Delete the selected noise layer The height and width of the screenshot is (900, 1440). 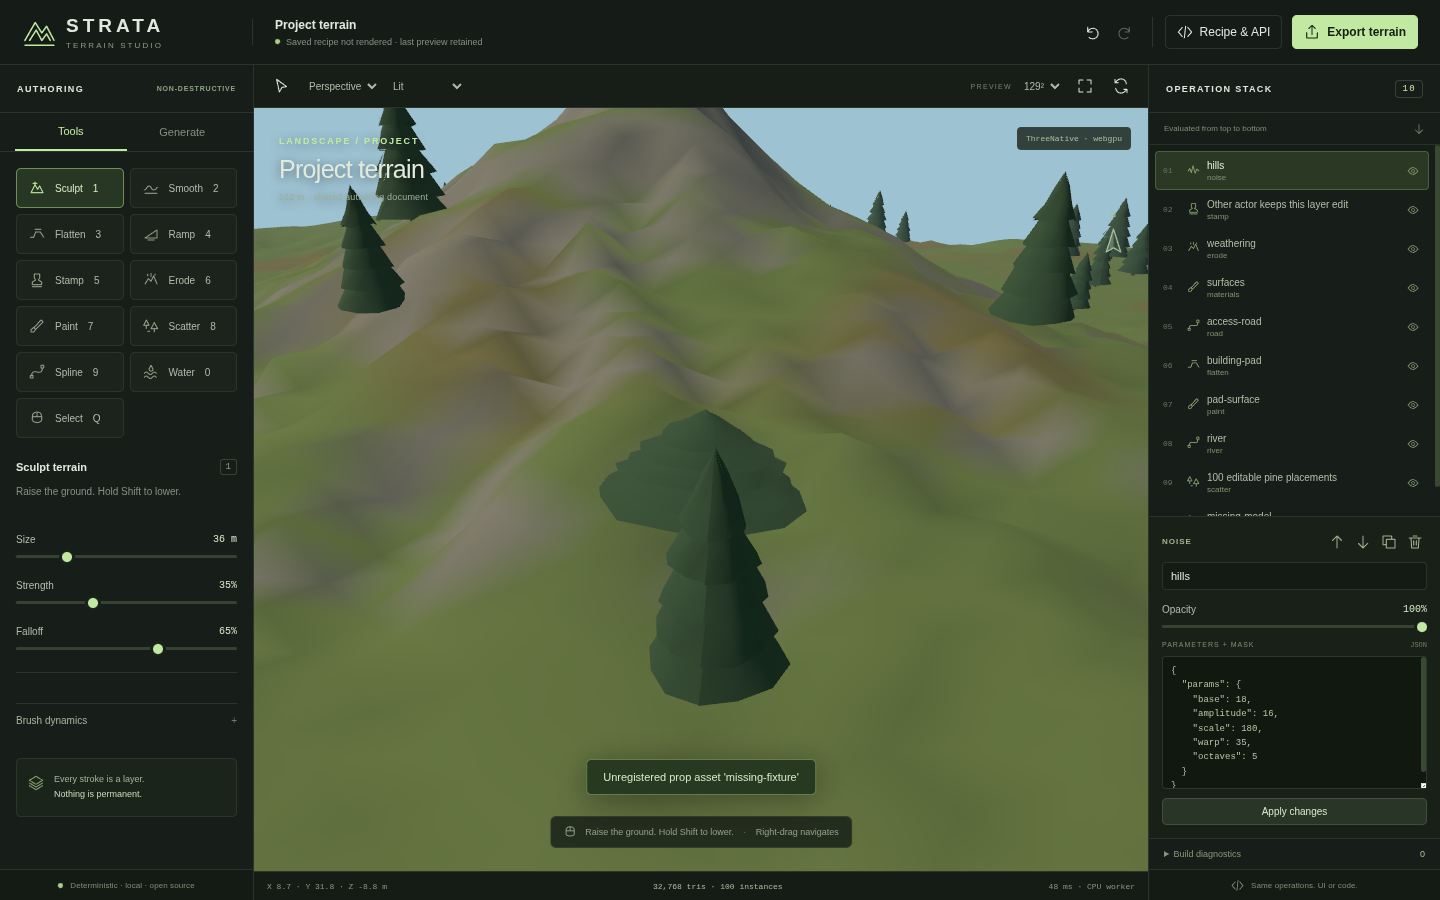click(x=1415, y=542)
